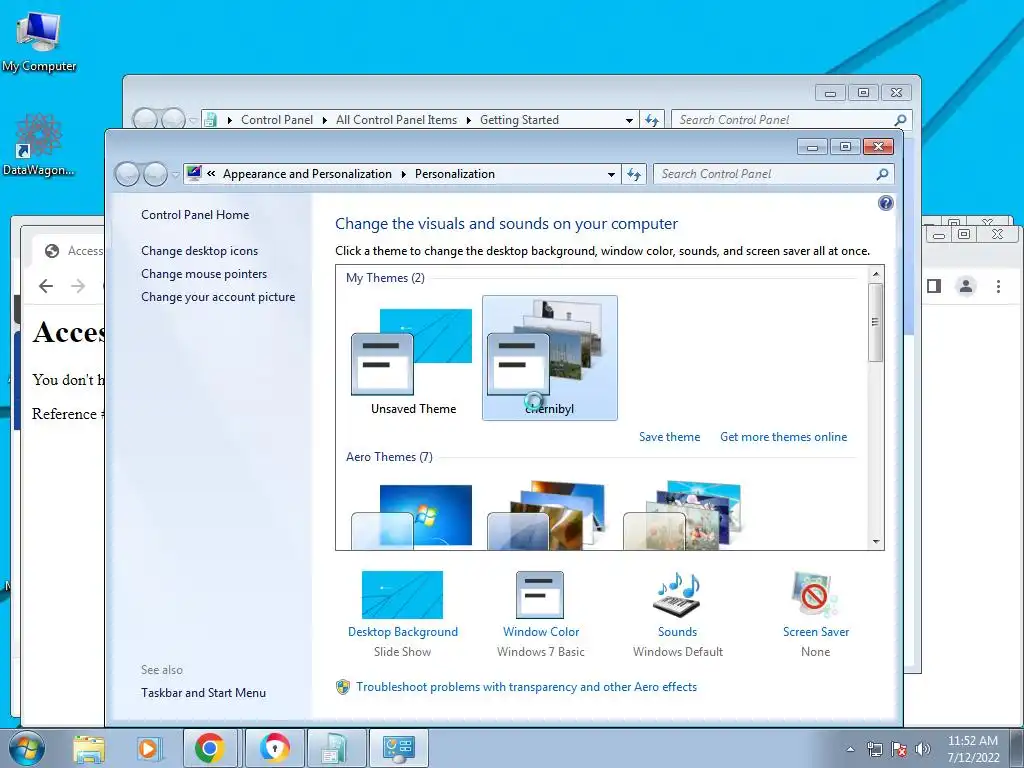Viewport: 1024px width, 768px height.
Task: Refresh the Personalization window address bar
Action: tap(634, 174)
